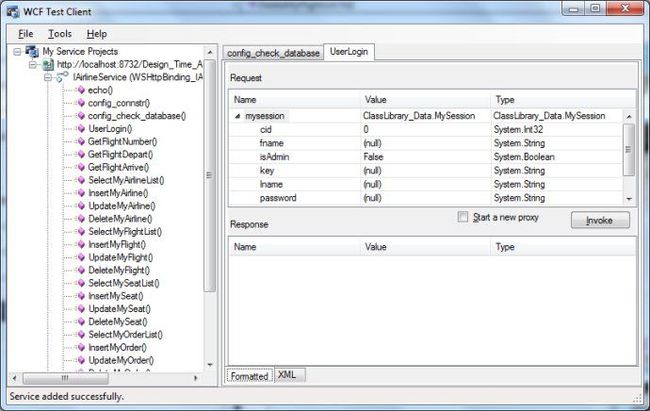This screenshot has width=650, height=411.
Task: Open the Tools menu
Action: (x=60, y=34)
